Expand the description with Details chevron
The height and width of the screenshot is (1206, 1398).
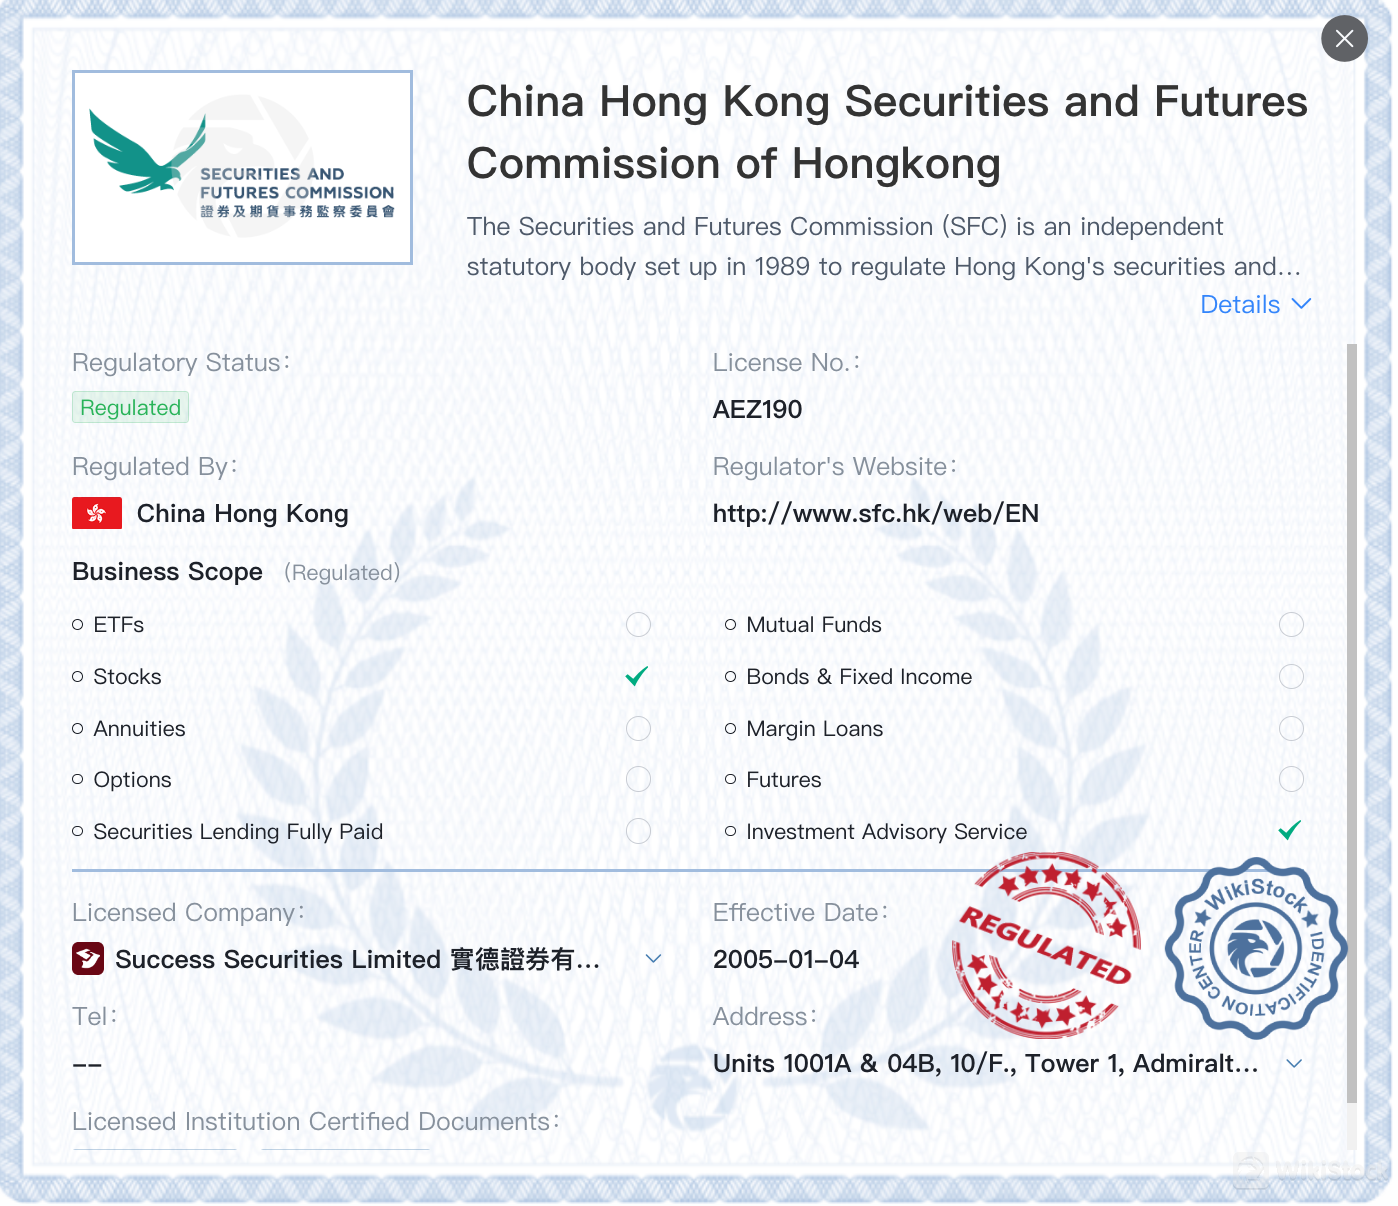(1256, 304)
